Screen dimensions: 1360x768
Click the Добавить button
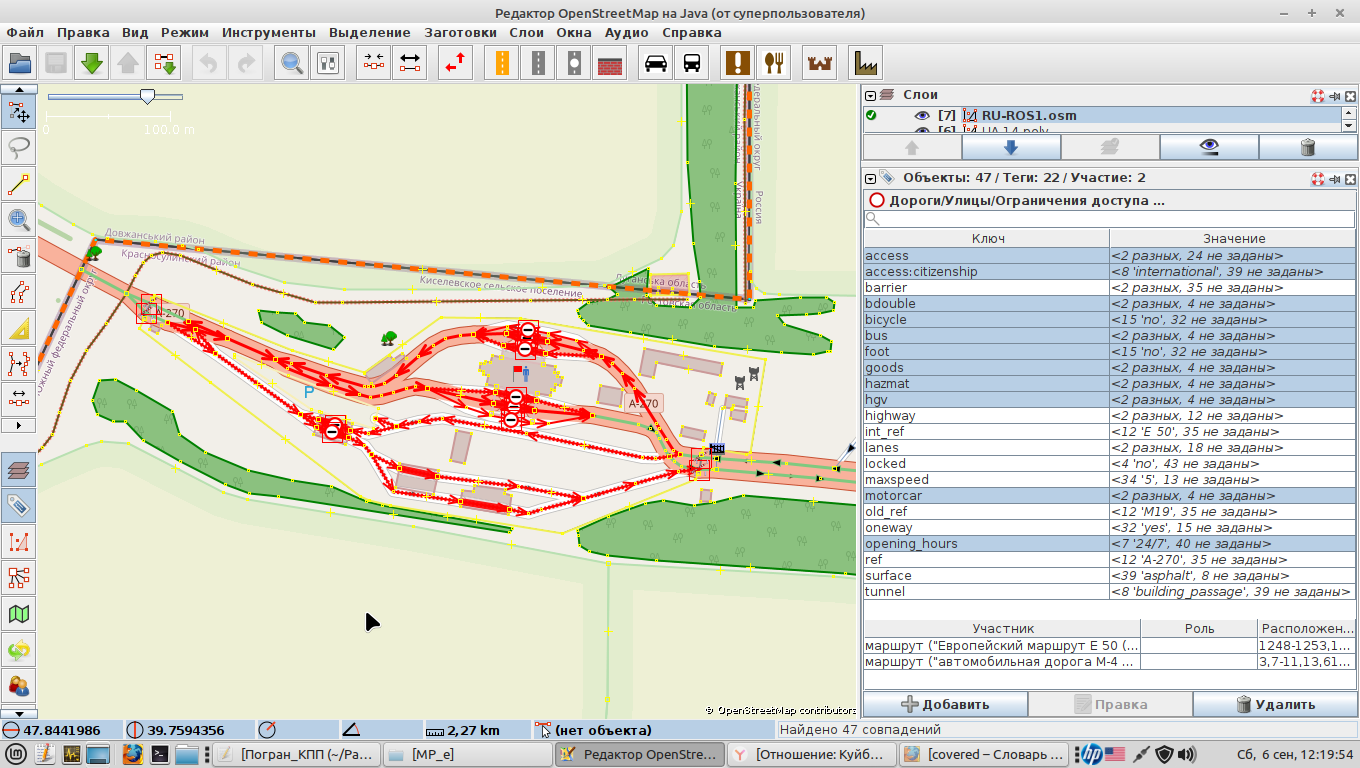point(945,704)
